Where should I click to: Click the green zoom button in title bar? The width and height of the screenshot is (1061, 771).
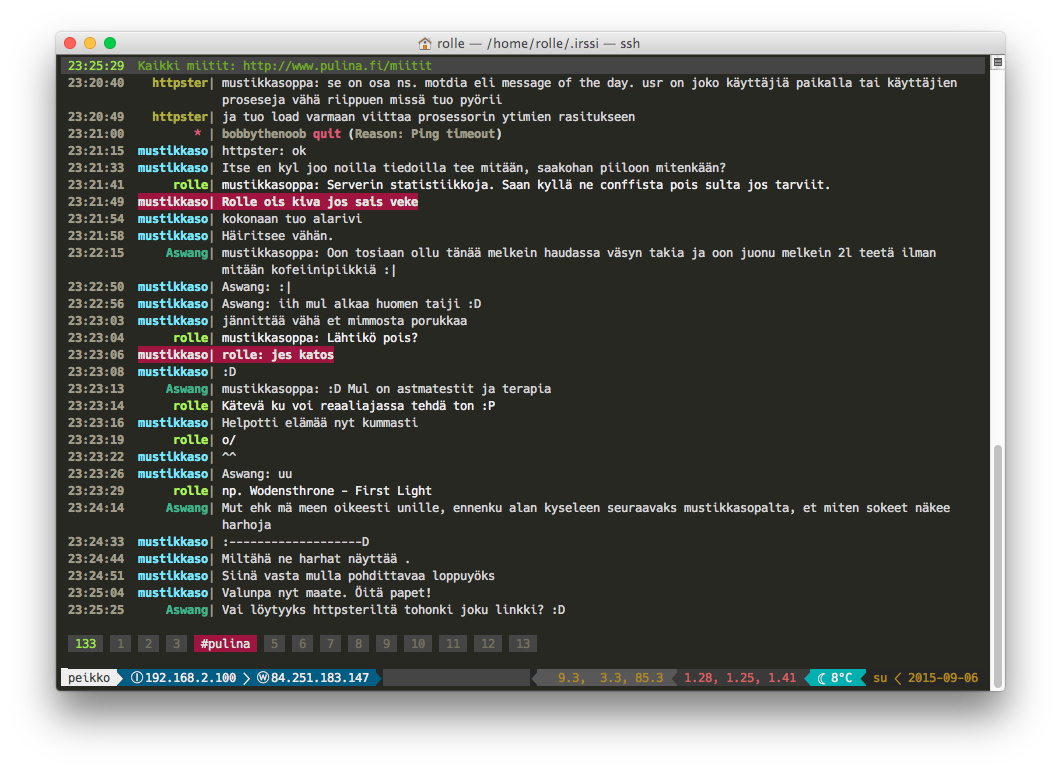coord(110,43)
